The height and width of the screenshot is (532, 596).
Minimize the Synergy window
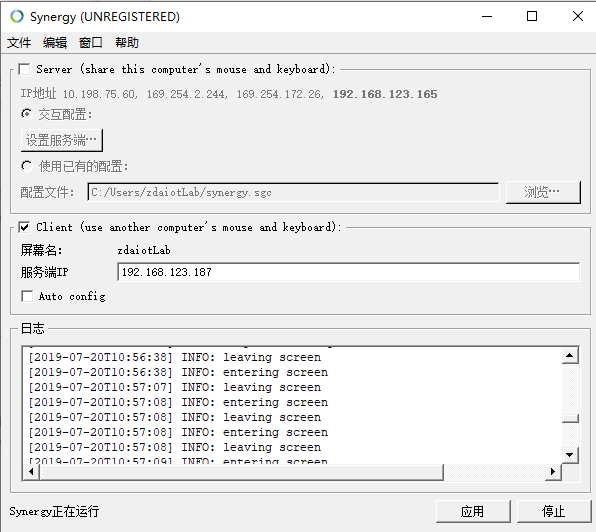[x=487, y=16]
